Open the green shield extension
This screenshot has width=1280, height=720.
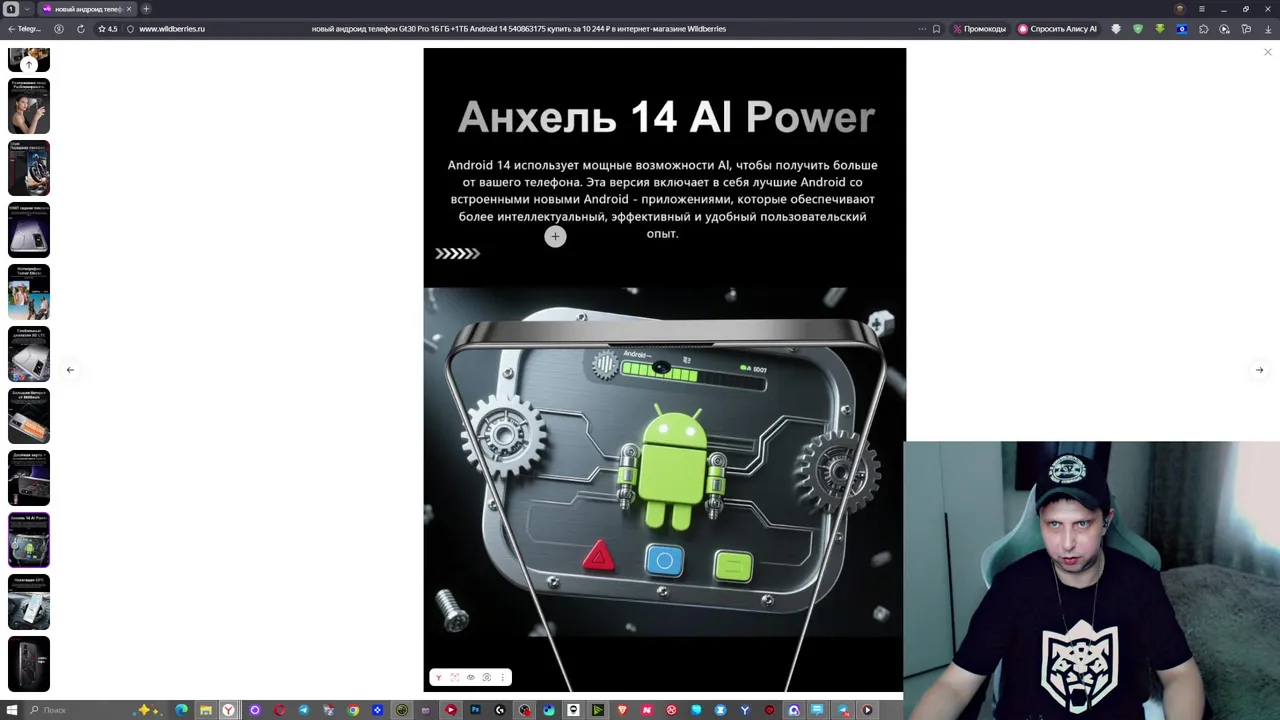pos(1138,29)
